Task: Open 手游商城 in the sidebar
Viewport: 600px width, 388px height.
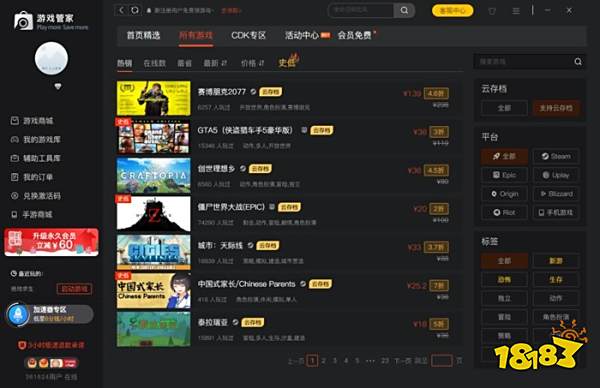Action: click(32, 214)
